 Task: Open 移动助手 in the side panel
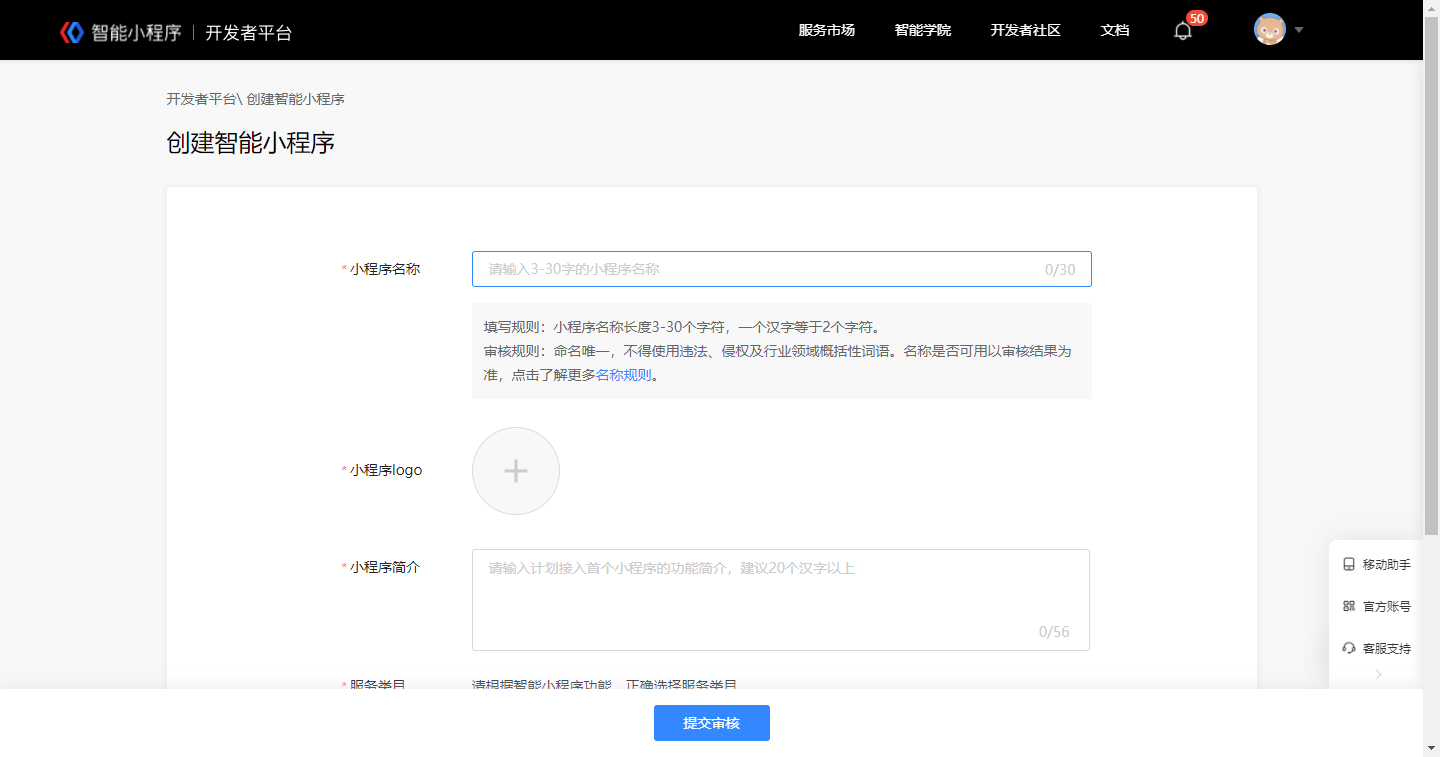pos(1376,565)
